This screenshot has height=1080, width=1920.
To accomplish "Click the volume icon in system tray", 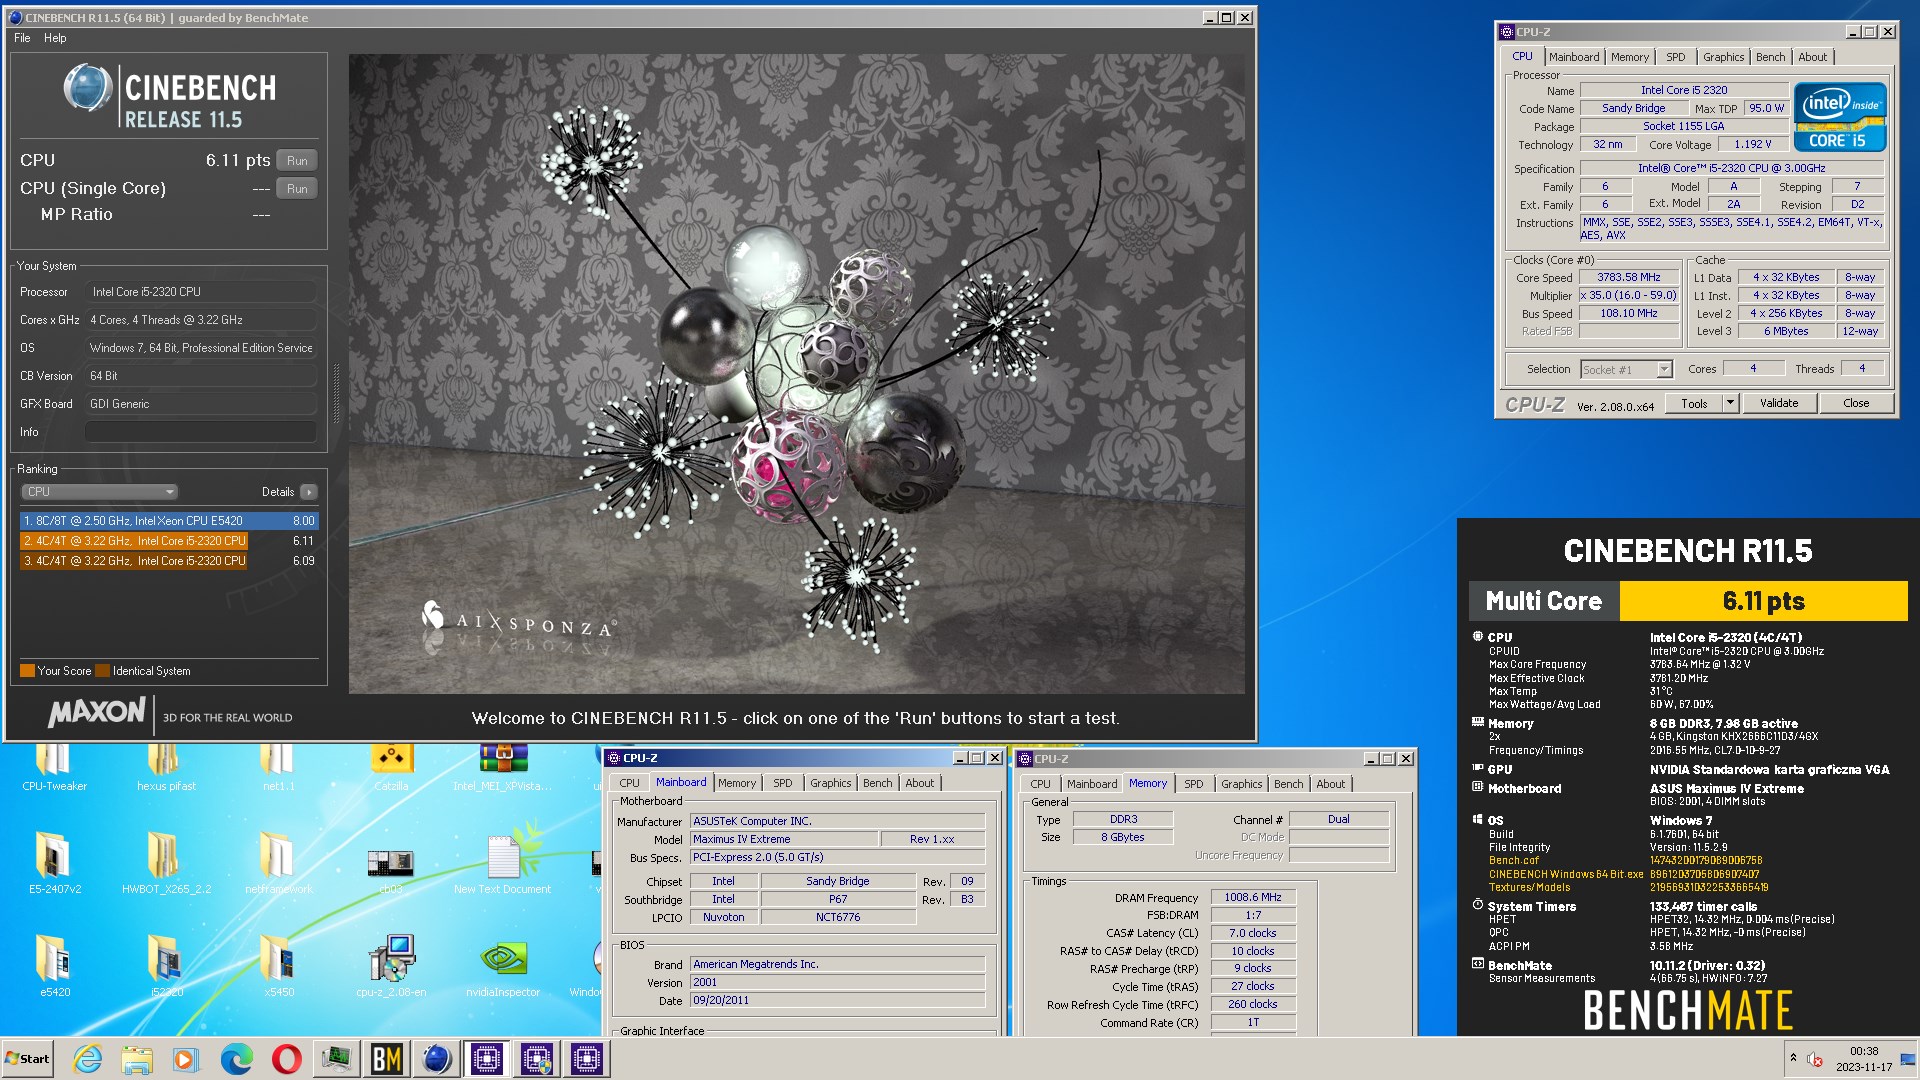I will point(1815,1059).
